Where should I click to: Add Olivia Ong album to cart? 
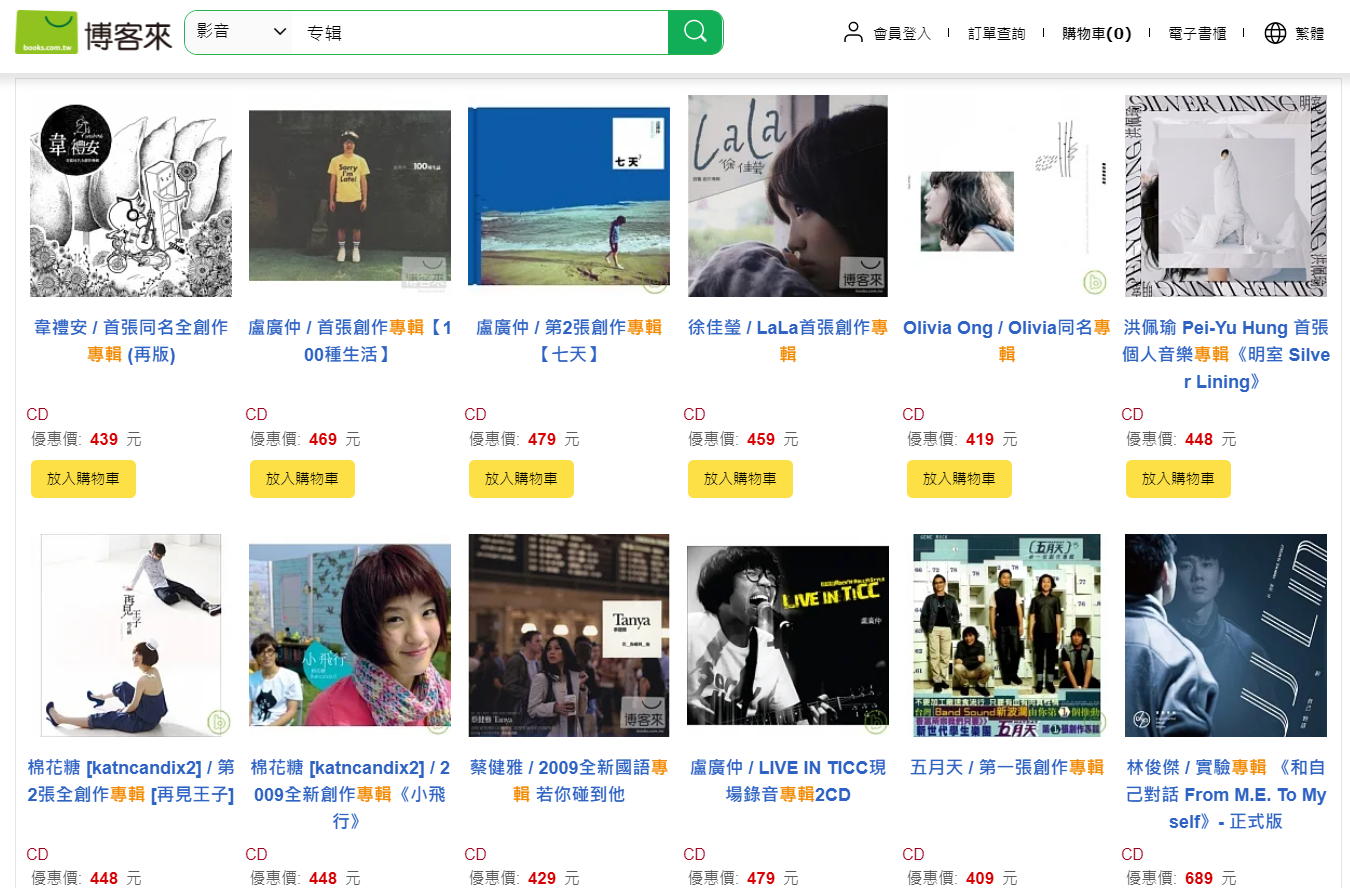coord(959,479)
